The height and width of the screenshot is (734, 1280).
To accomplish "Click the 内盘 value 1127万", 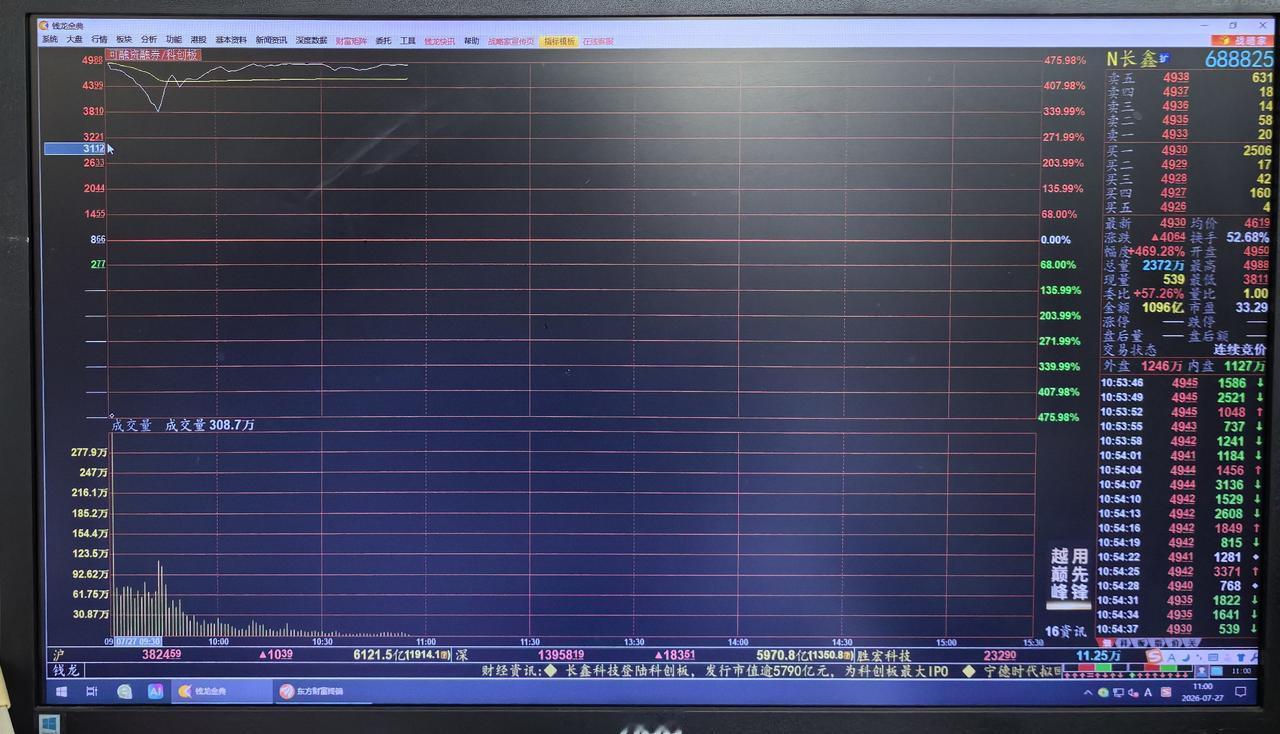I will point(1244,367).
